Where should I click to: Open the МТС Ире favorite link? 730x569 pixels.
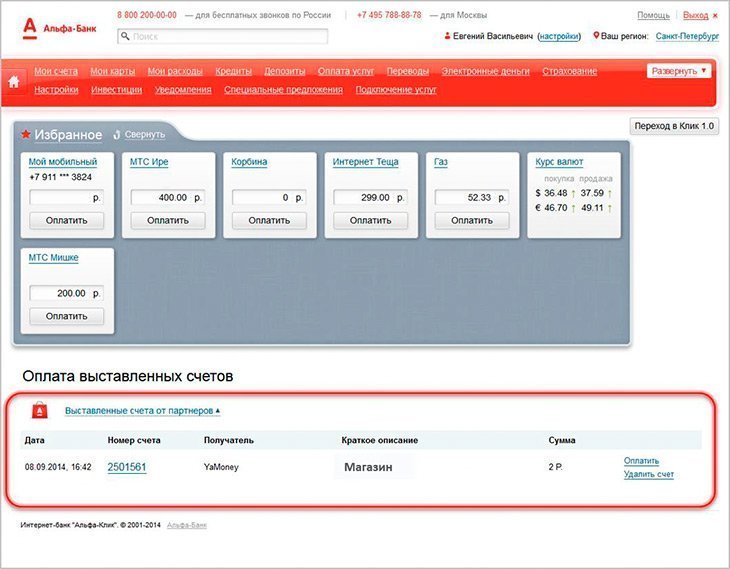149,162
